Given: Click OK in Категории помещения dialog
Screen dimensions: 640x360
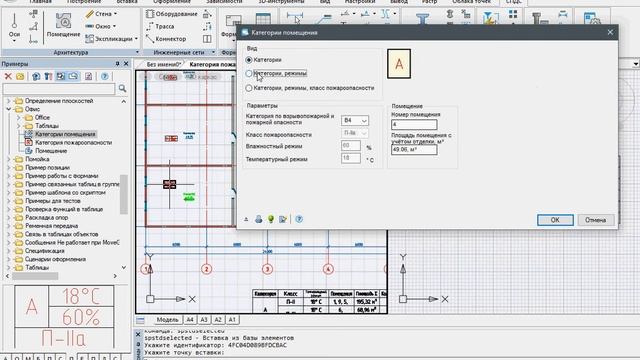Looking at the screenshot, I should 555,220.
